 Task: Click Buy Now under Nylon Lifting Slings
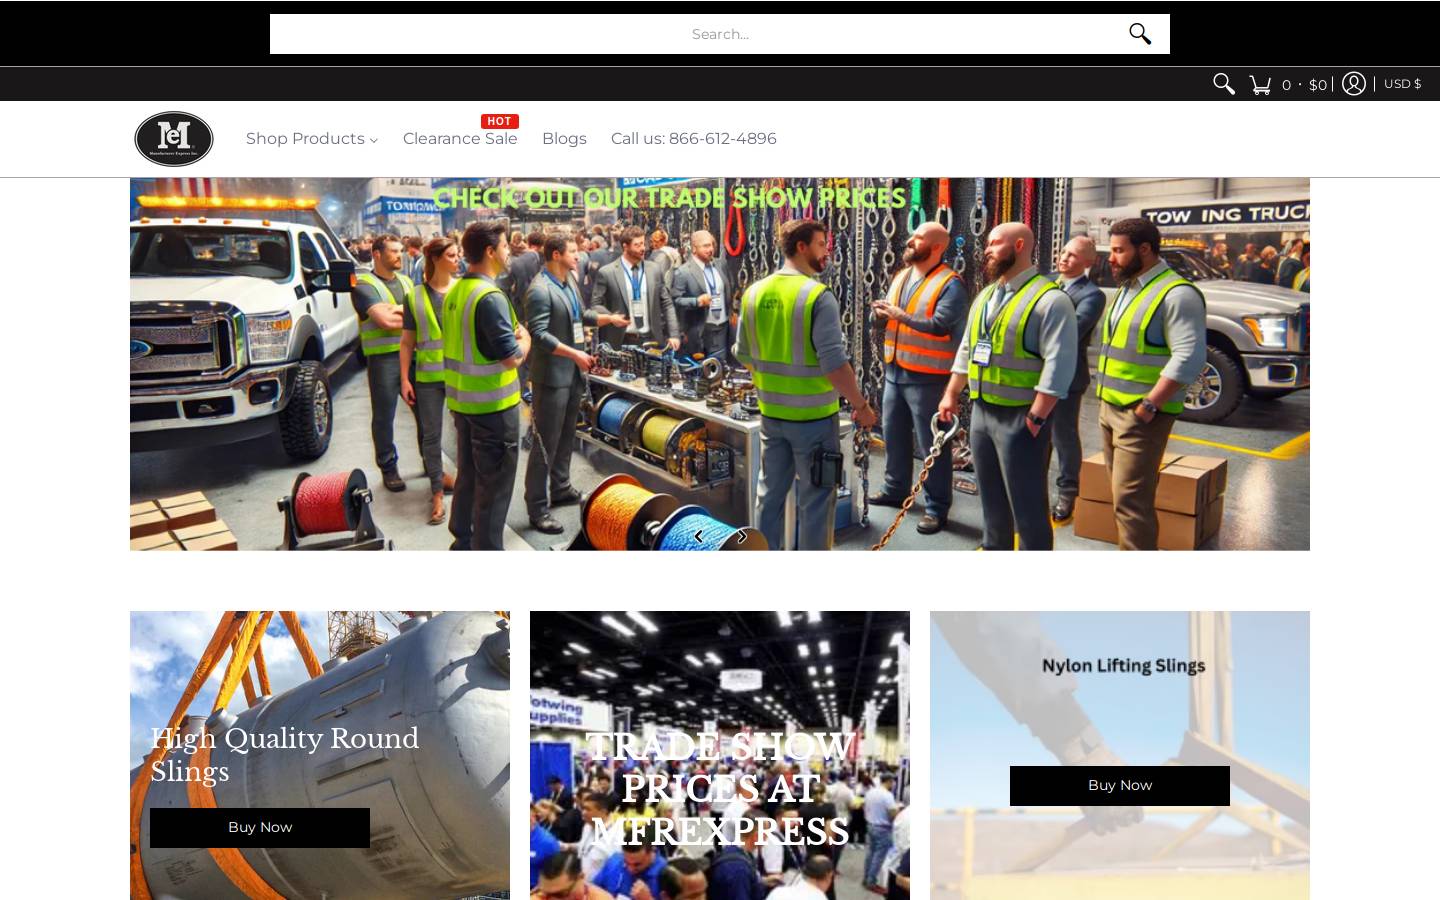tap(1120, 786)
